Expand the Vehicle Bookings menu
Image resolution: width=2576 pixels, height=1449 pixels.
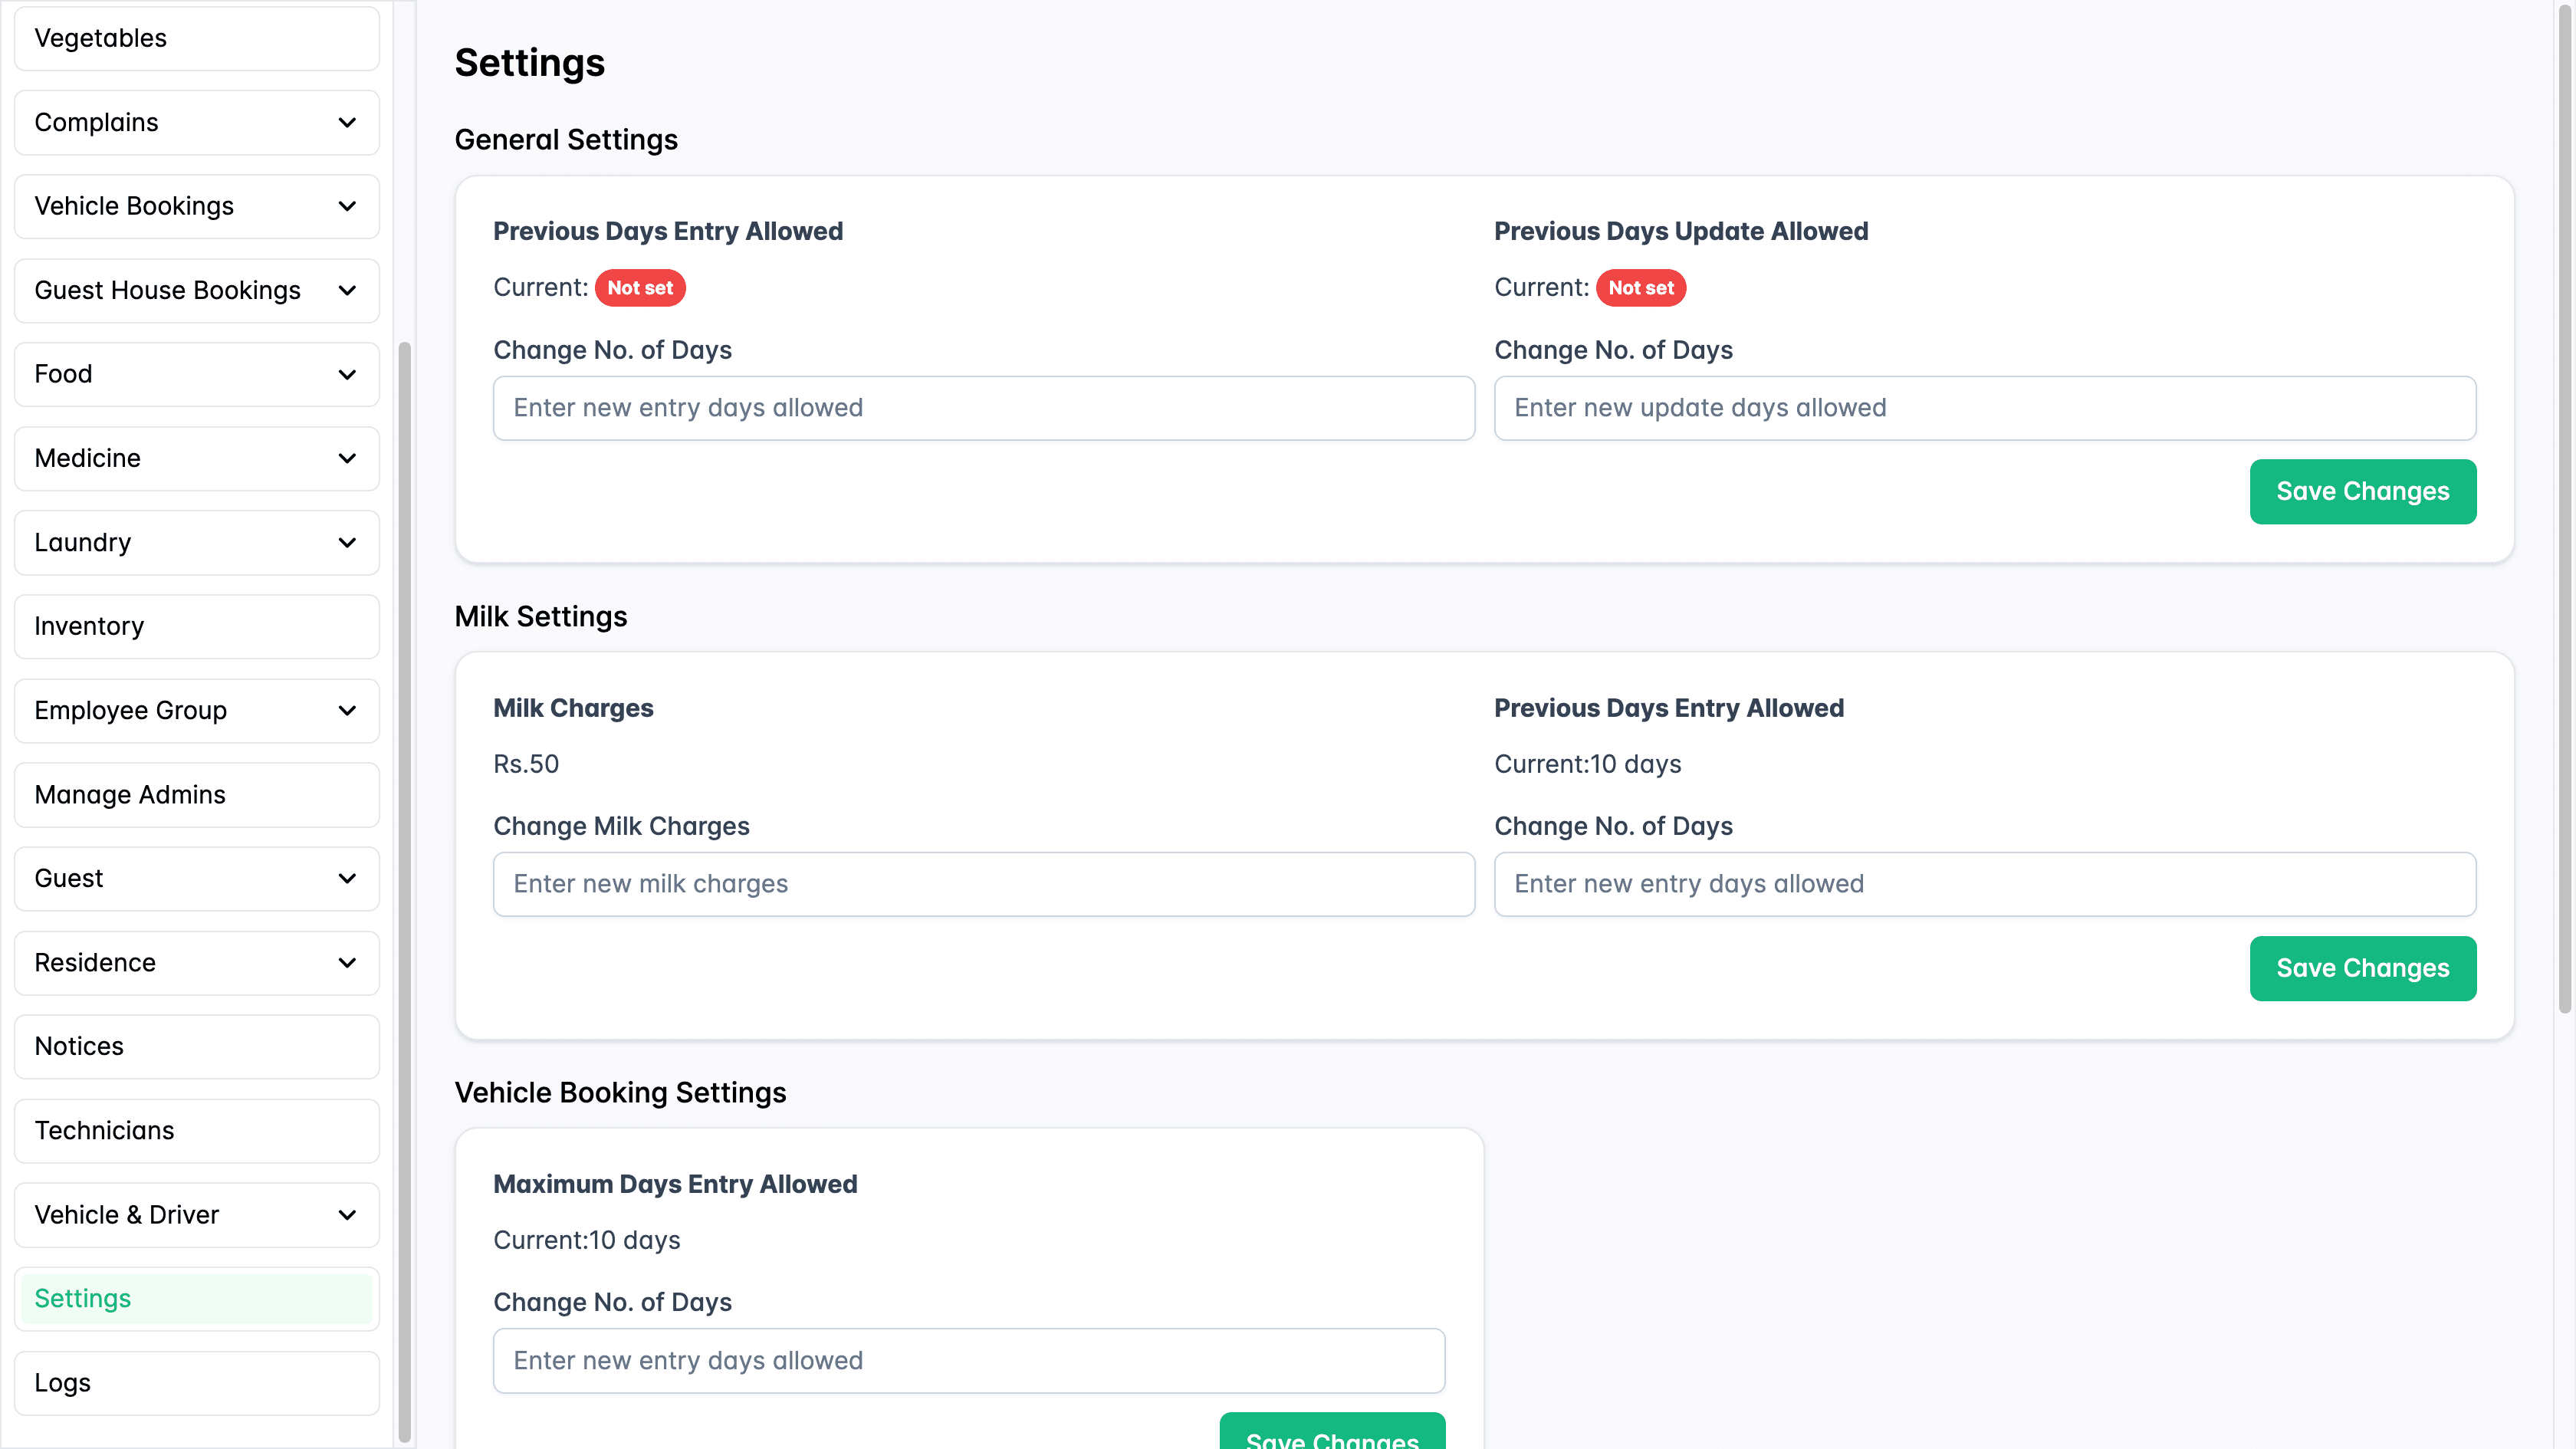(347, 206)
